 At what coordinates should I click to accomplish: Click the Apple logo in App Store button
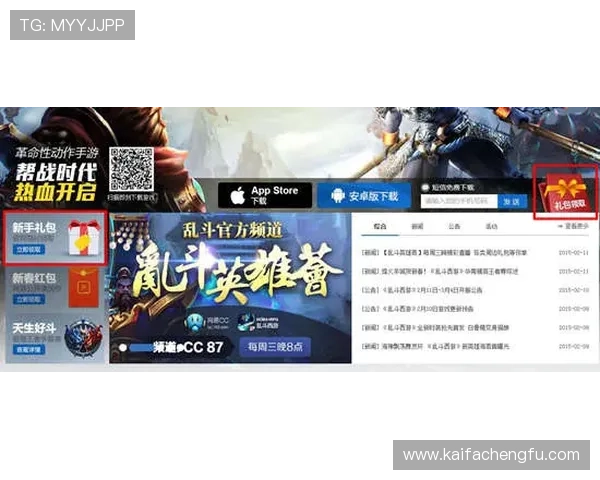pyautogui.click(x=238, y=196)
